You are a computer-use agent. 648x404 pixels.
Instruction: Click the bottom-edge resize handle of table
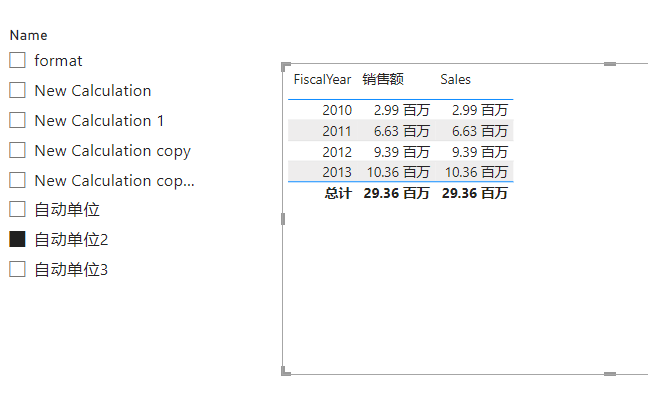pyautogui.click(x=610, y=374)
